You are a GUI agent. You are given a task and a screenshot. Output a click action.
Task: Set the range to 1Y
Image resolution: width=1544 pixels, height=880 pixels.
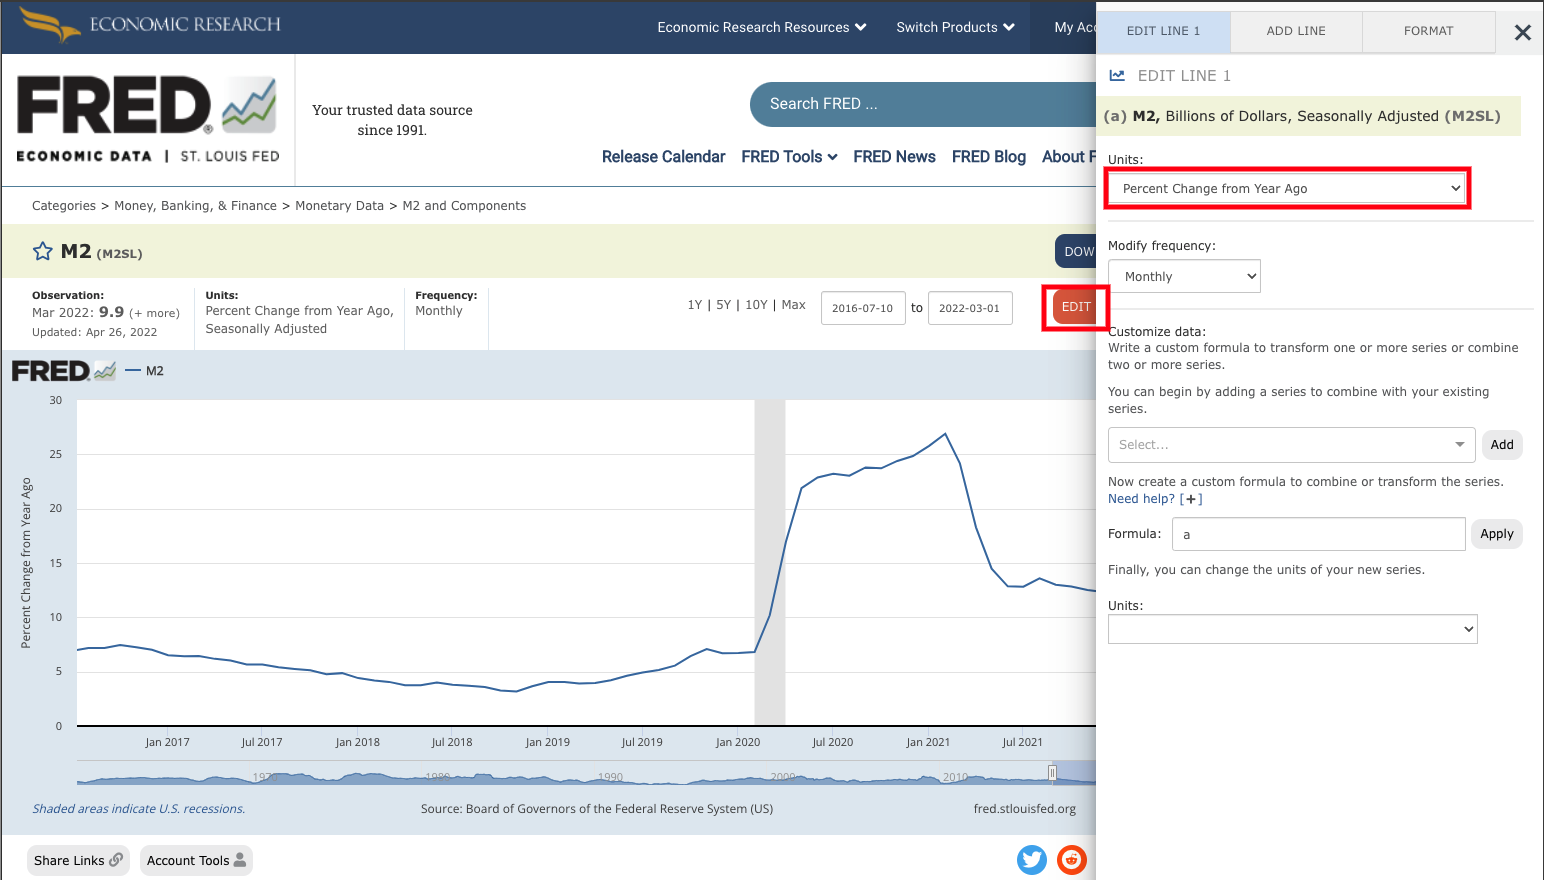point(695,305)
